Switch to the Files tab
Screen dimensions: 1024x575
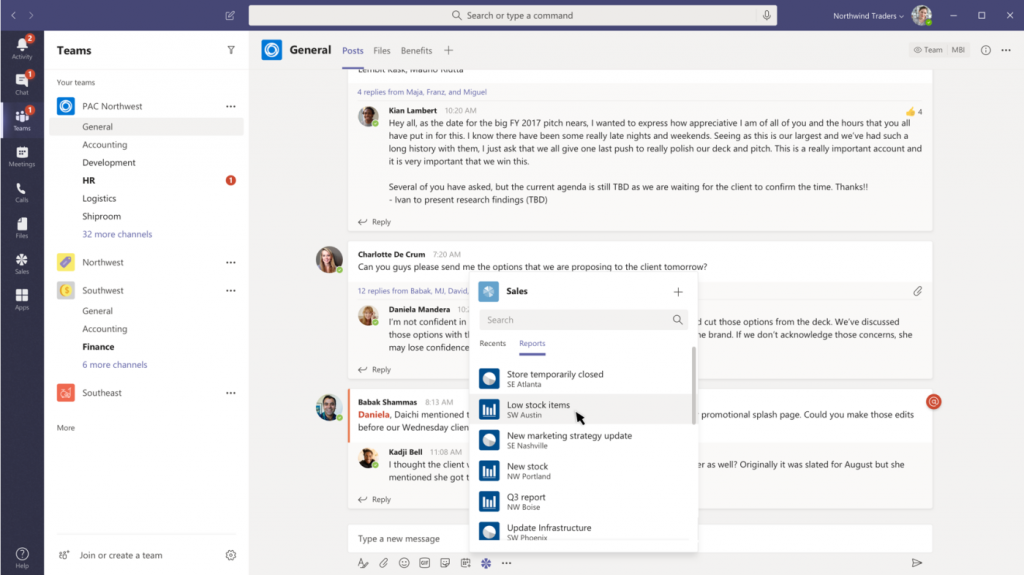pos(382,50)
